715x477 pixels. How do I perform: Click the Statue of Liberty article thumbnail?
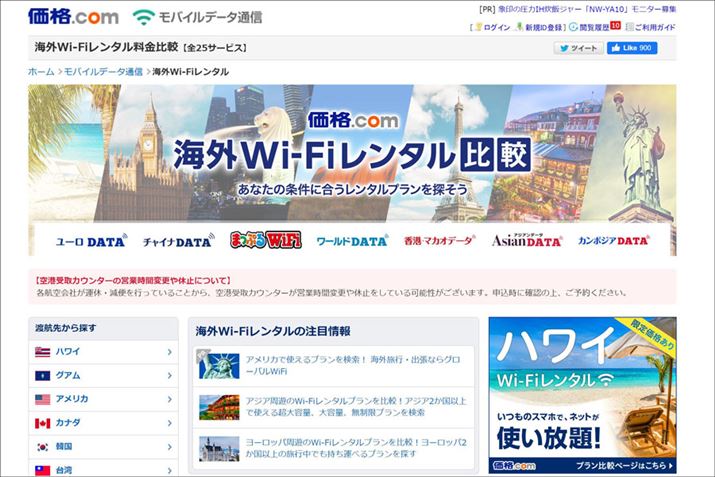tap(219, 366)
